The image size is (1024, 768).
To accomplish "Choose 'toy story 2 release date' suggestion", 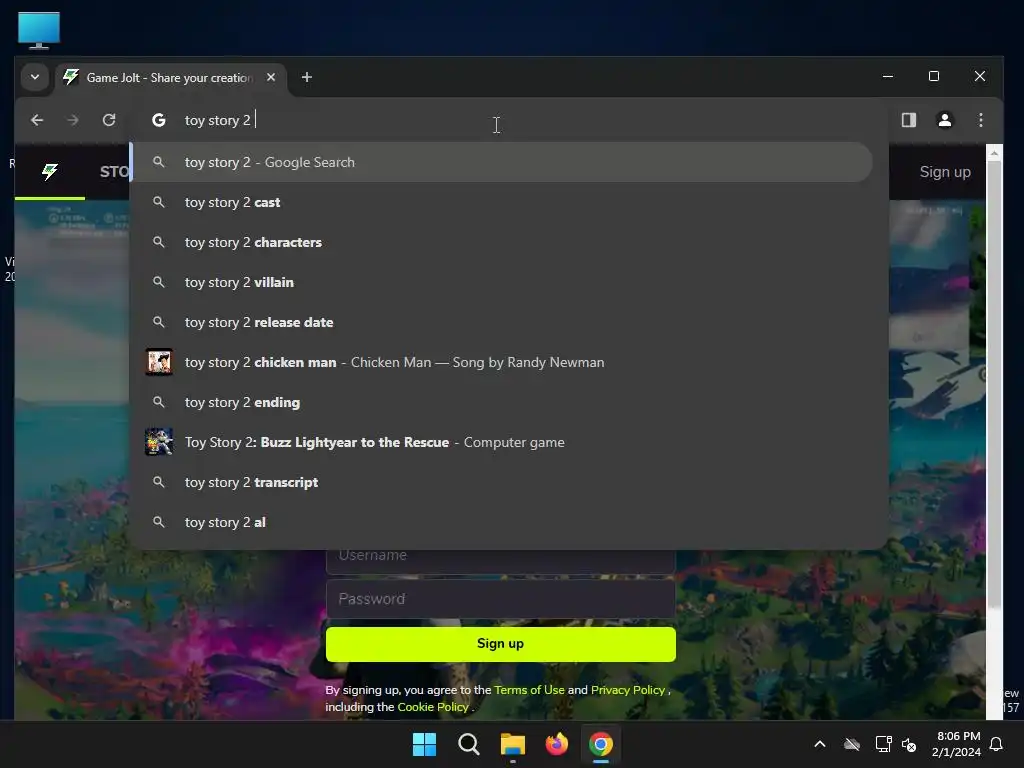I will click(x=502, y=322).
